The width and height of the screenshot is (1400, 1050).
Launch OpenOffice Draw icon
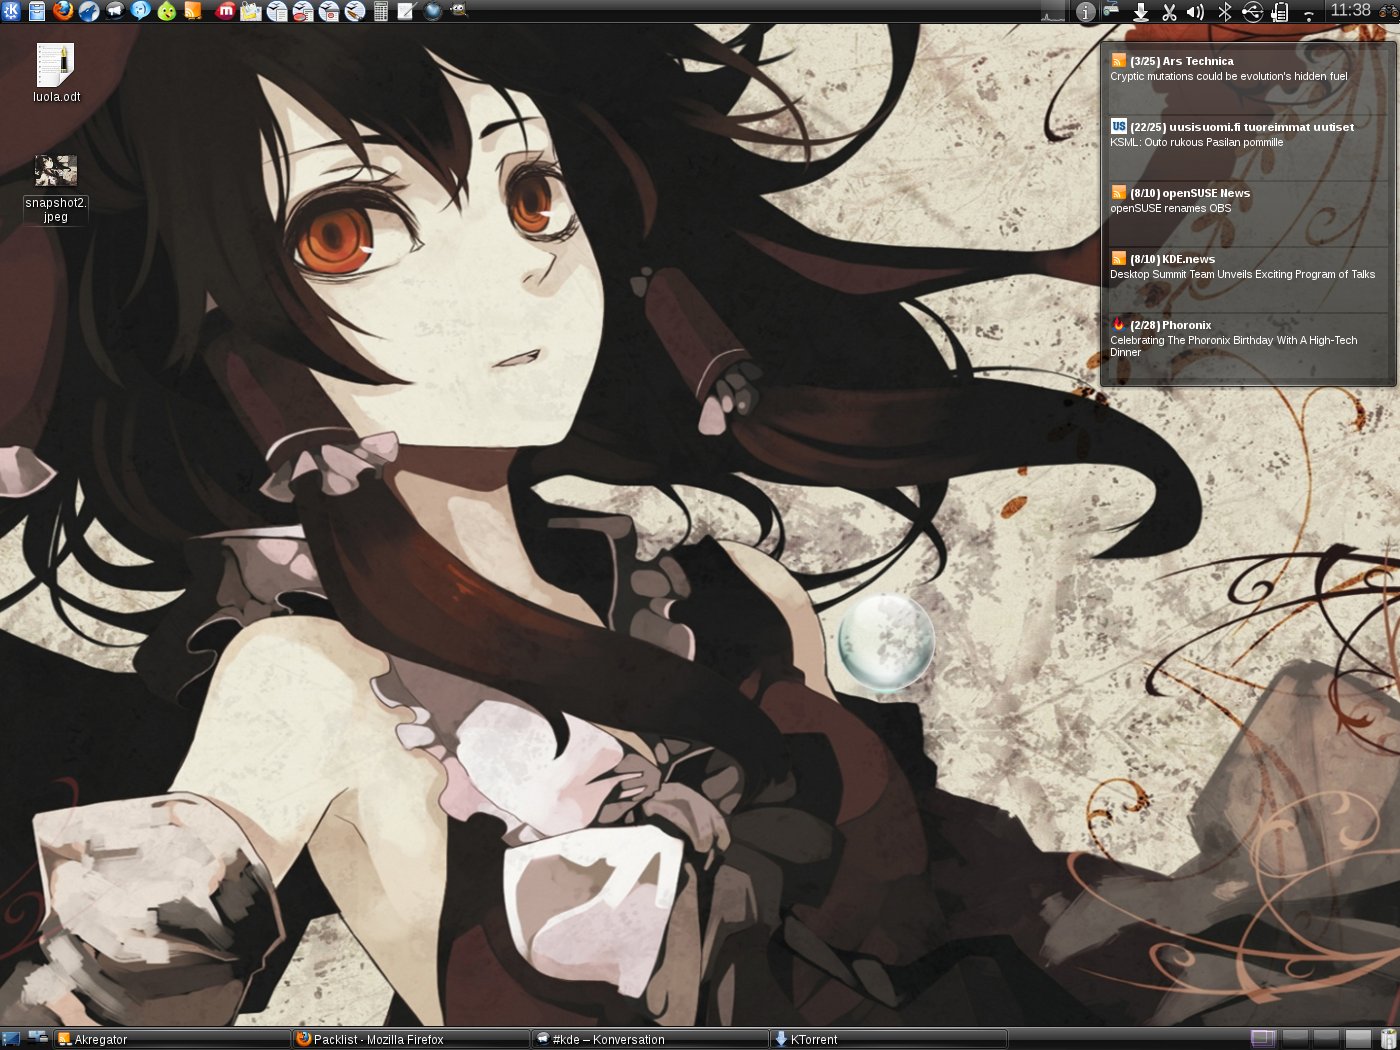click(355, 11)
